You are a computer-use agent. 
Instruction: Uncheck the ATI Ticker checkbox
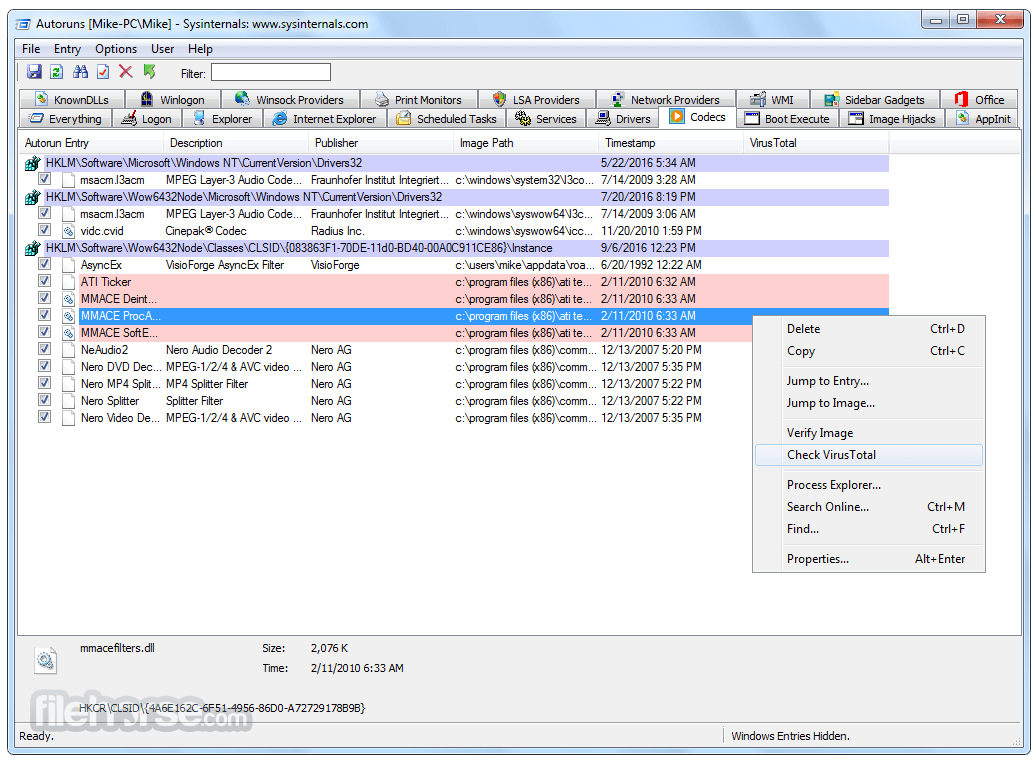pyautogui.click(x=44, y=281)
